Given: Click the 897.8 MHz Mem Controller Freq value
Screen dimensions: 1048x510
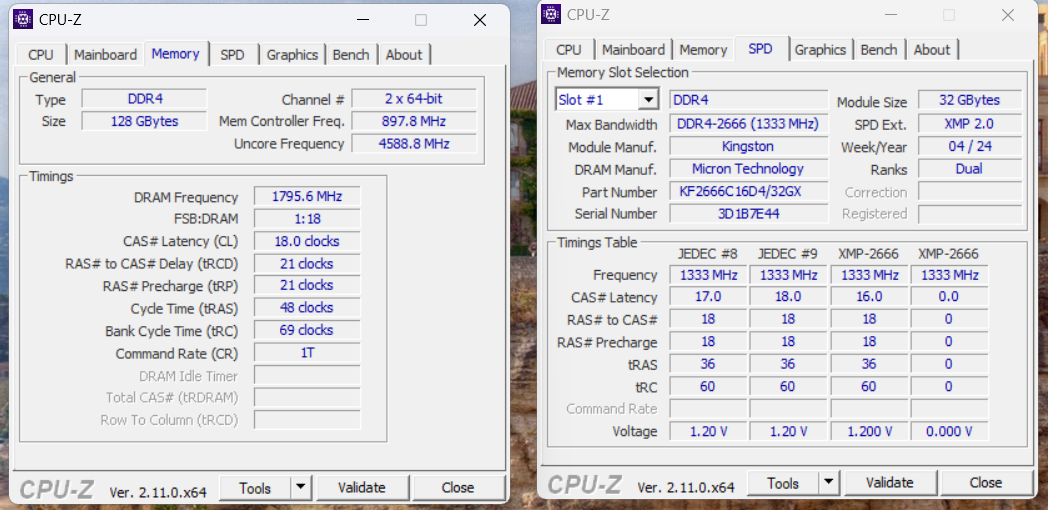Looking at the screenshot, I should click(414, 121).
